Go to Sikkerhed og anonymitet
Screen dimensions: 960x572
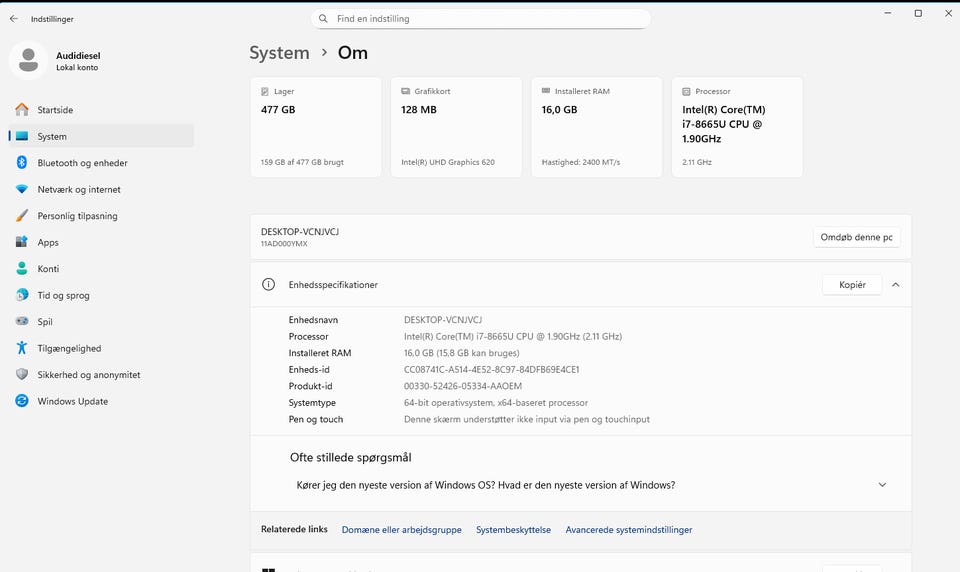pyautogui.click(x=88, y=375)
